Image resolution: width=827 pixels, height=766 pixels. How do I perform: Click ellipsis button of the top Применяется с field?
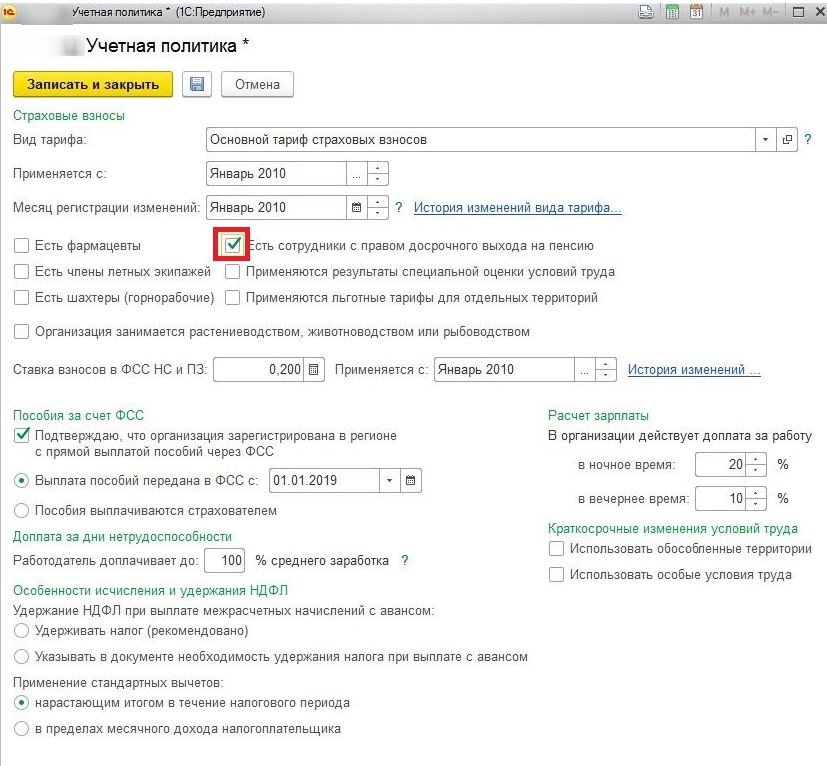(x=357, y=174)
